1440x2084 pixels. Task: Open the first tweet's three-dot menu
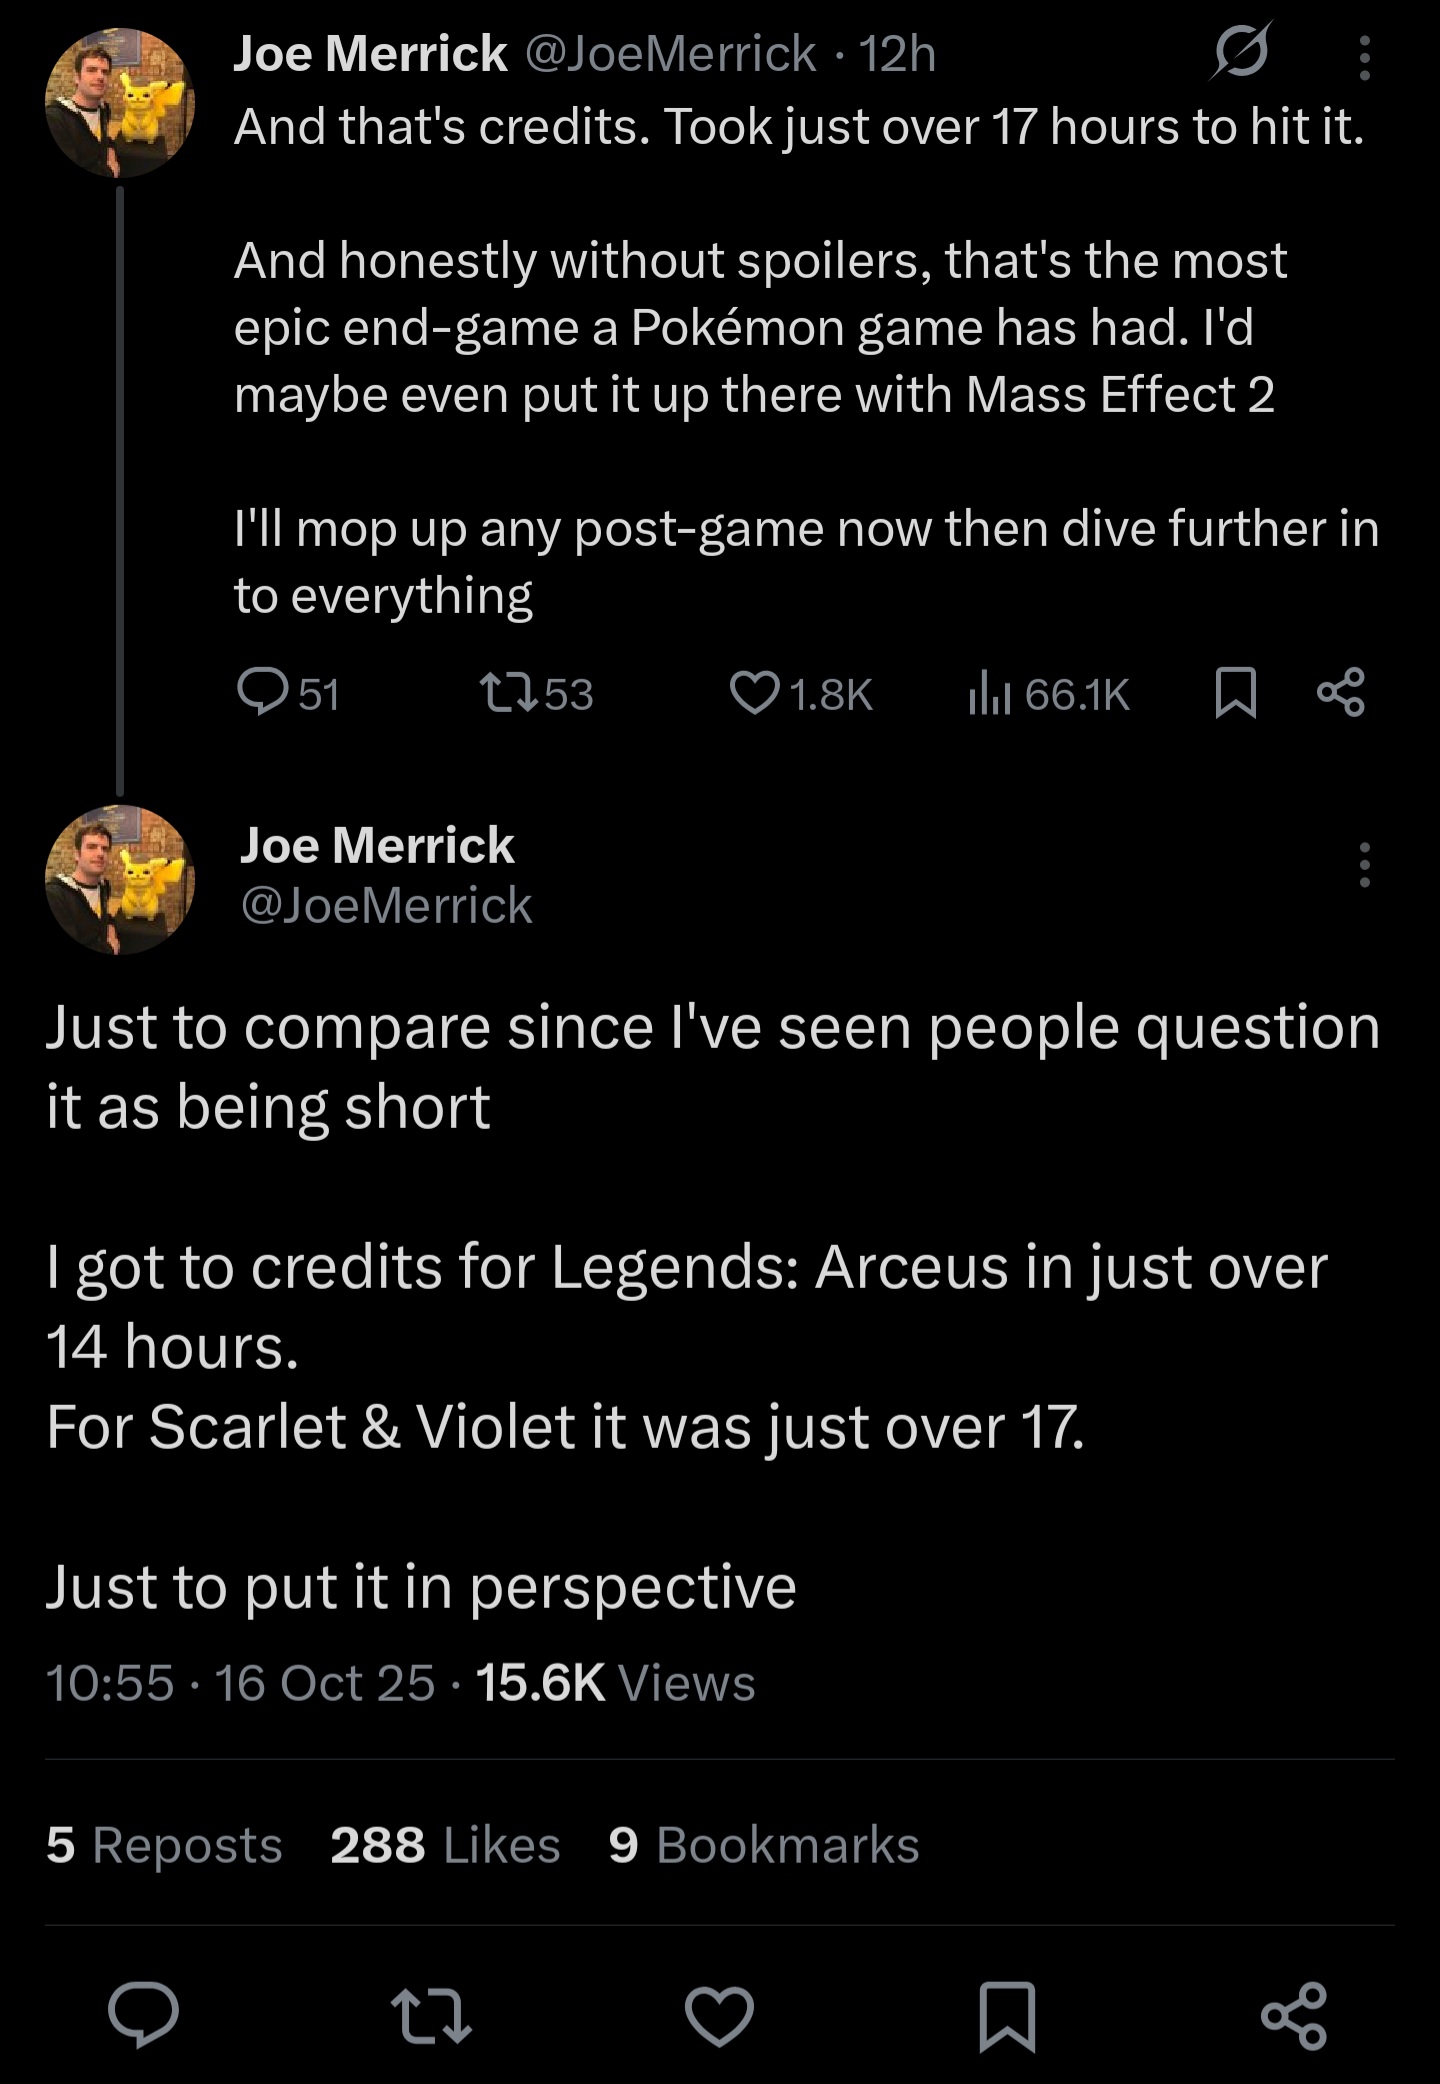click(x=1364, y=58)
